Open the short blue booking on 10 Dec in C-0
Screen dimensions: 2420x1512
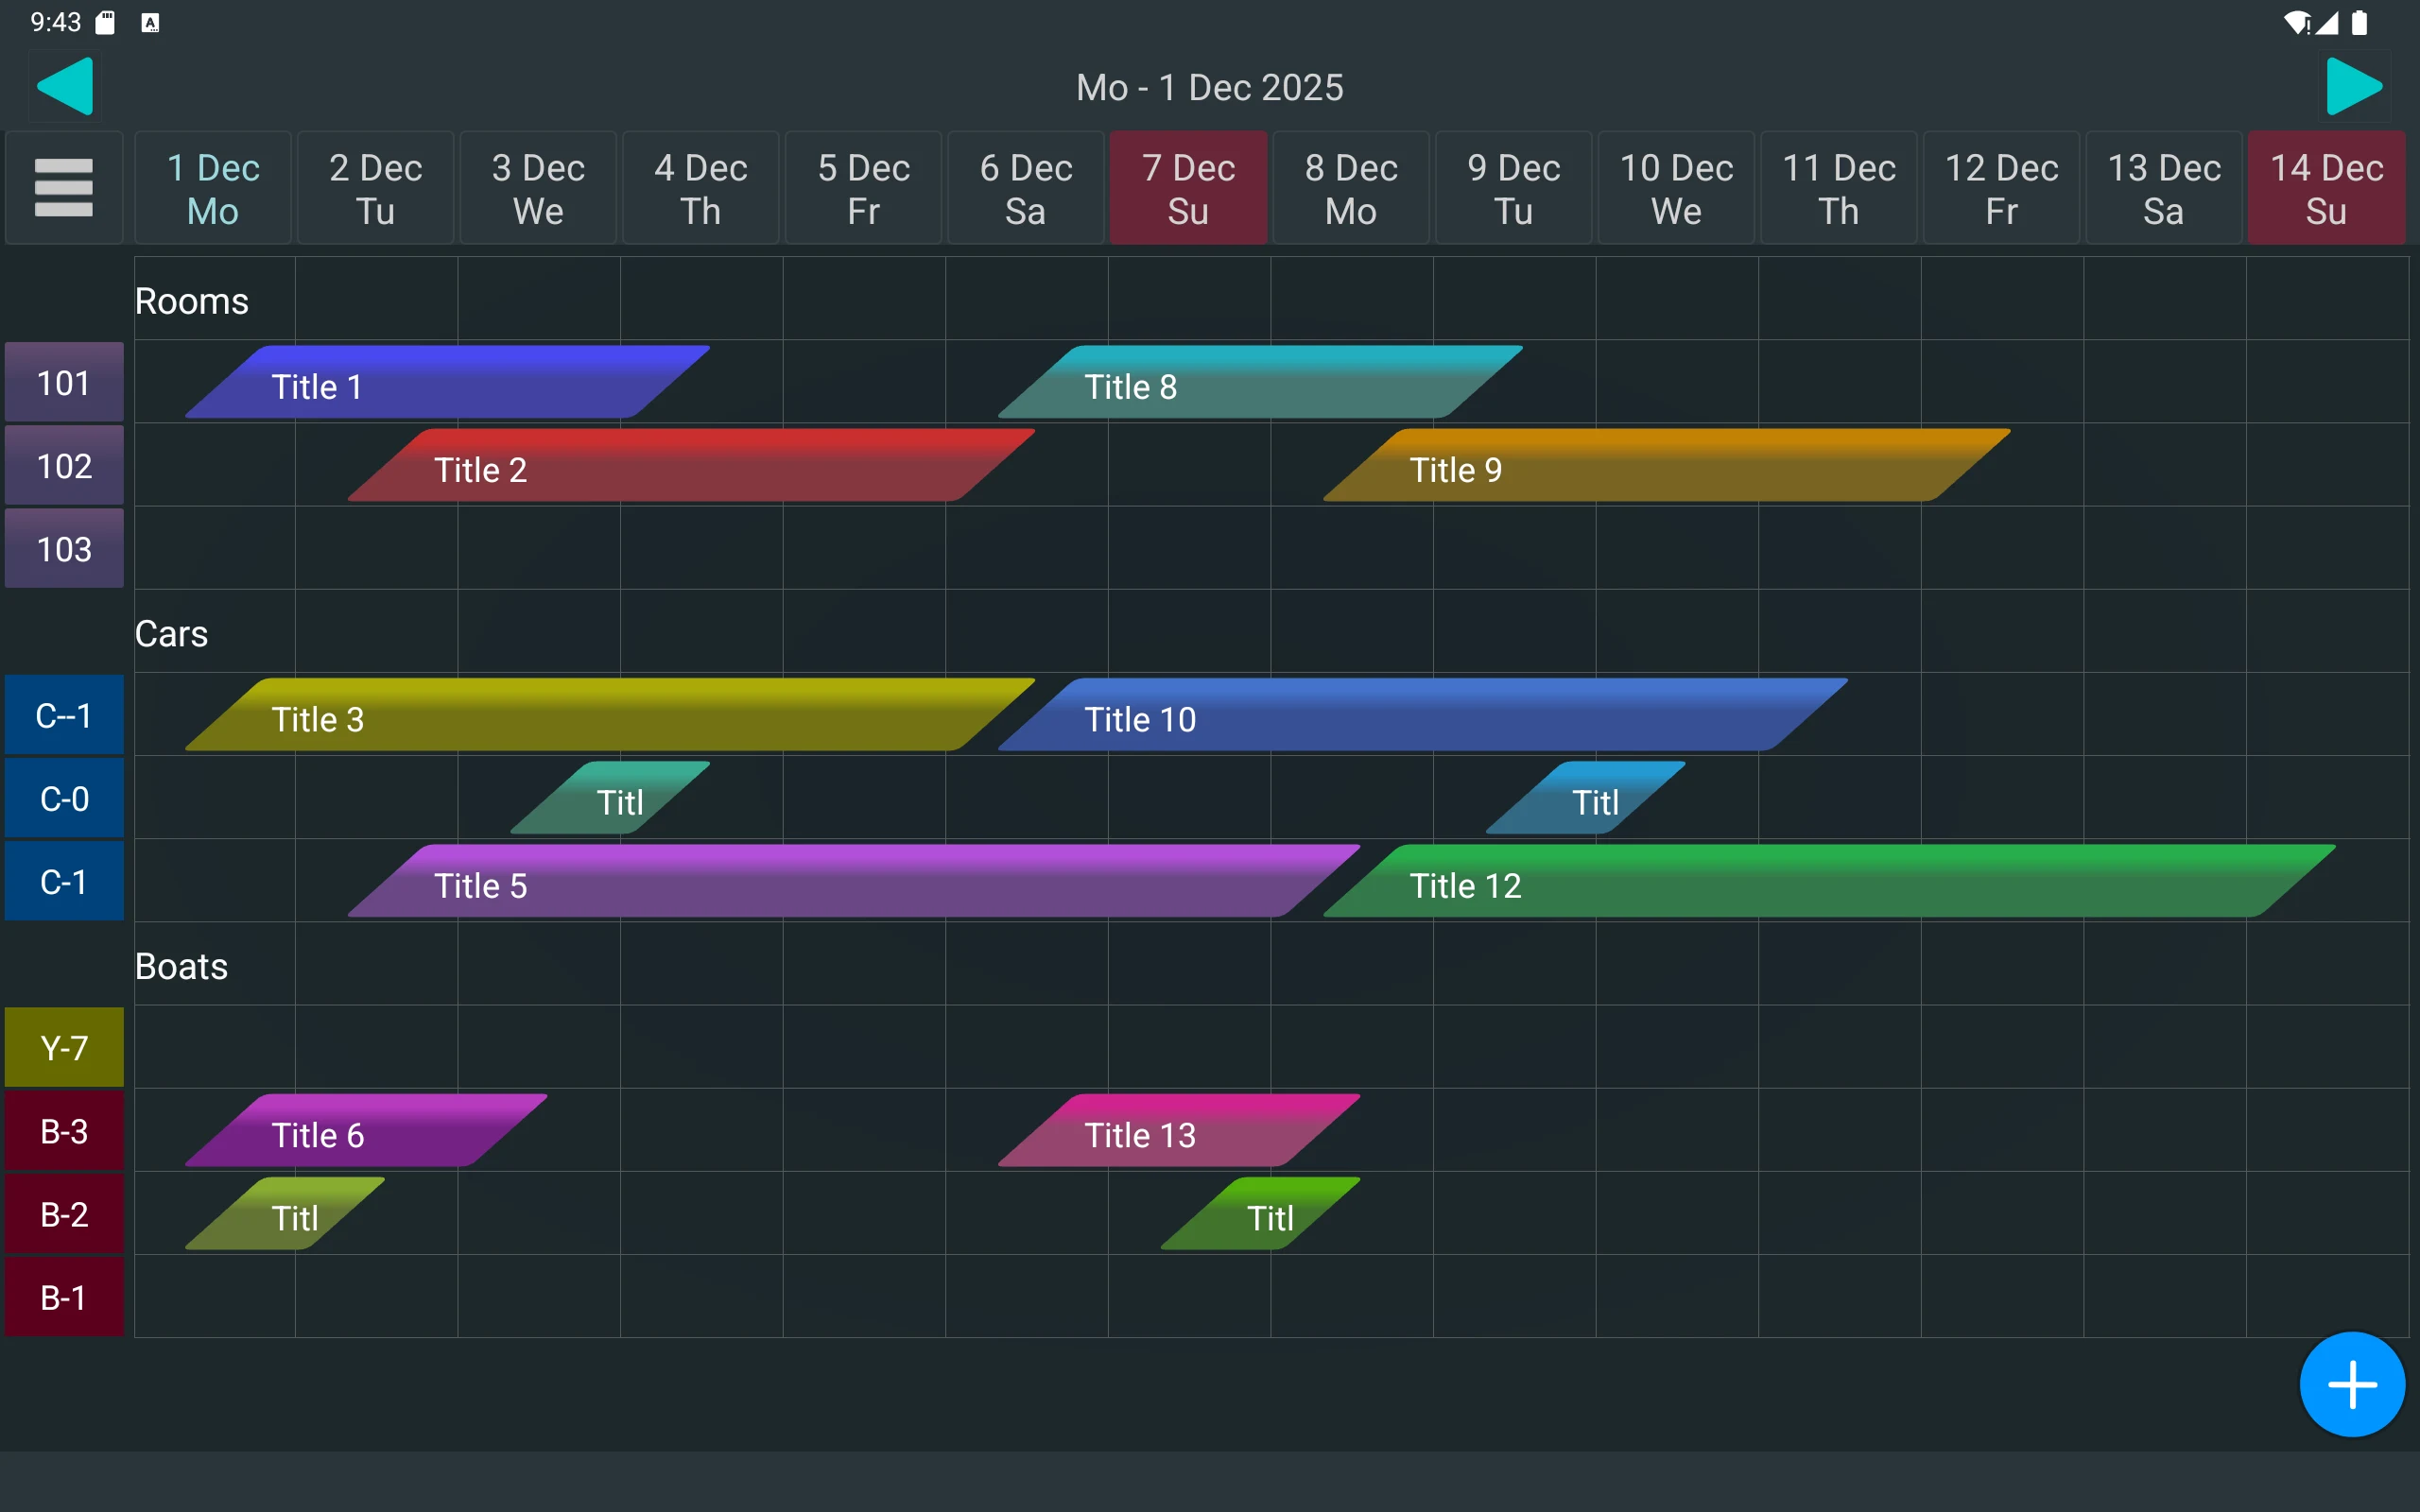click(x=1586, y=798)
